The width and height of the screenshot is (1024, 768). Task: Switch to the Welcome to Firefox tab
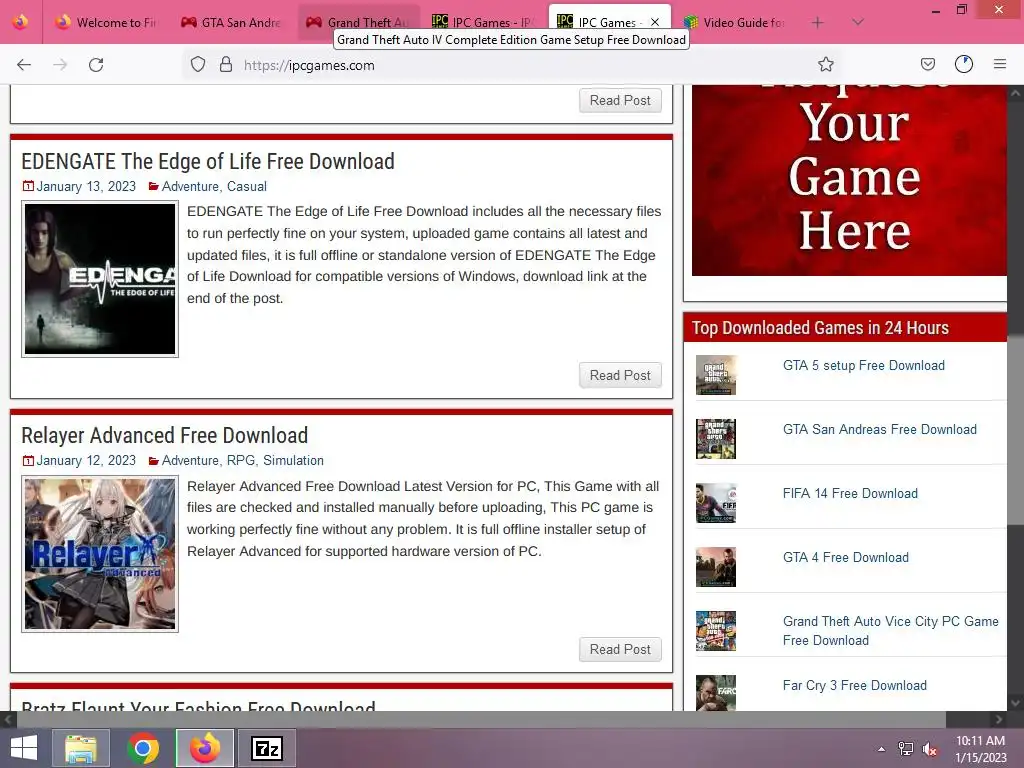click(107, 22)
